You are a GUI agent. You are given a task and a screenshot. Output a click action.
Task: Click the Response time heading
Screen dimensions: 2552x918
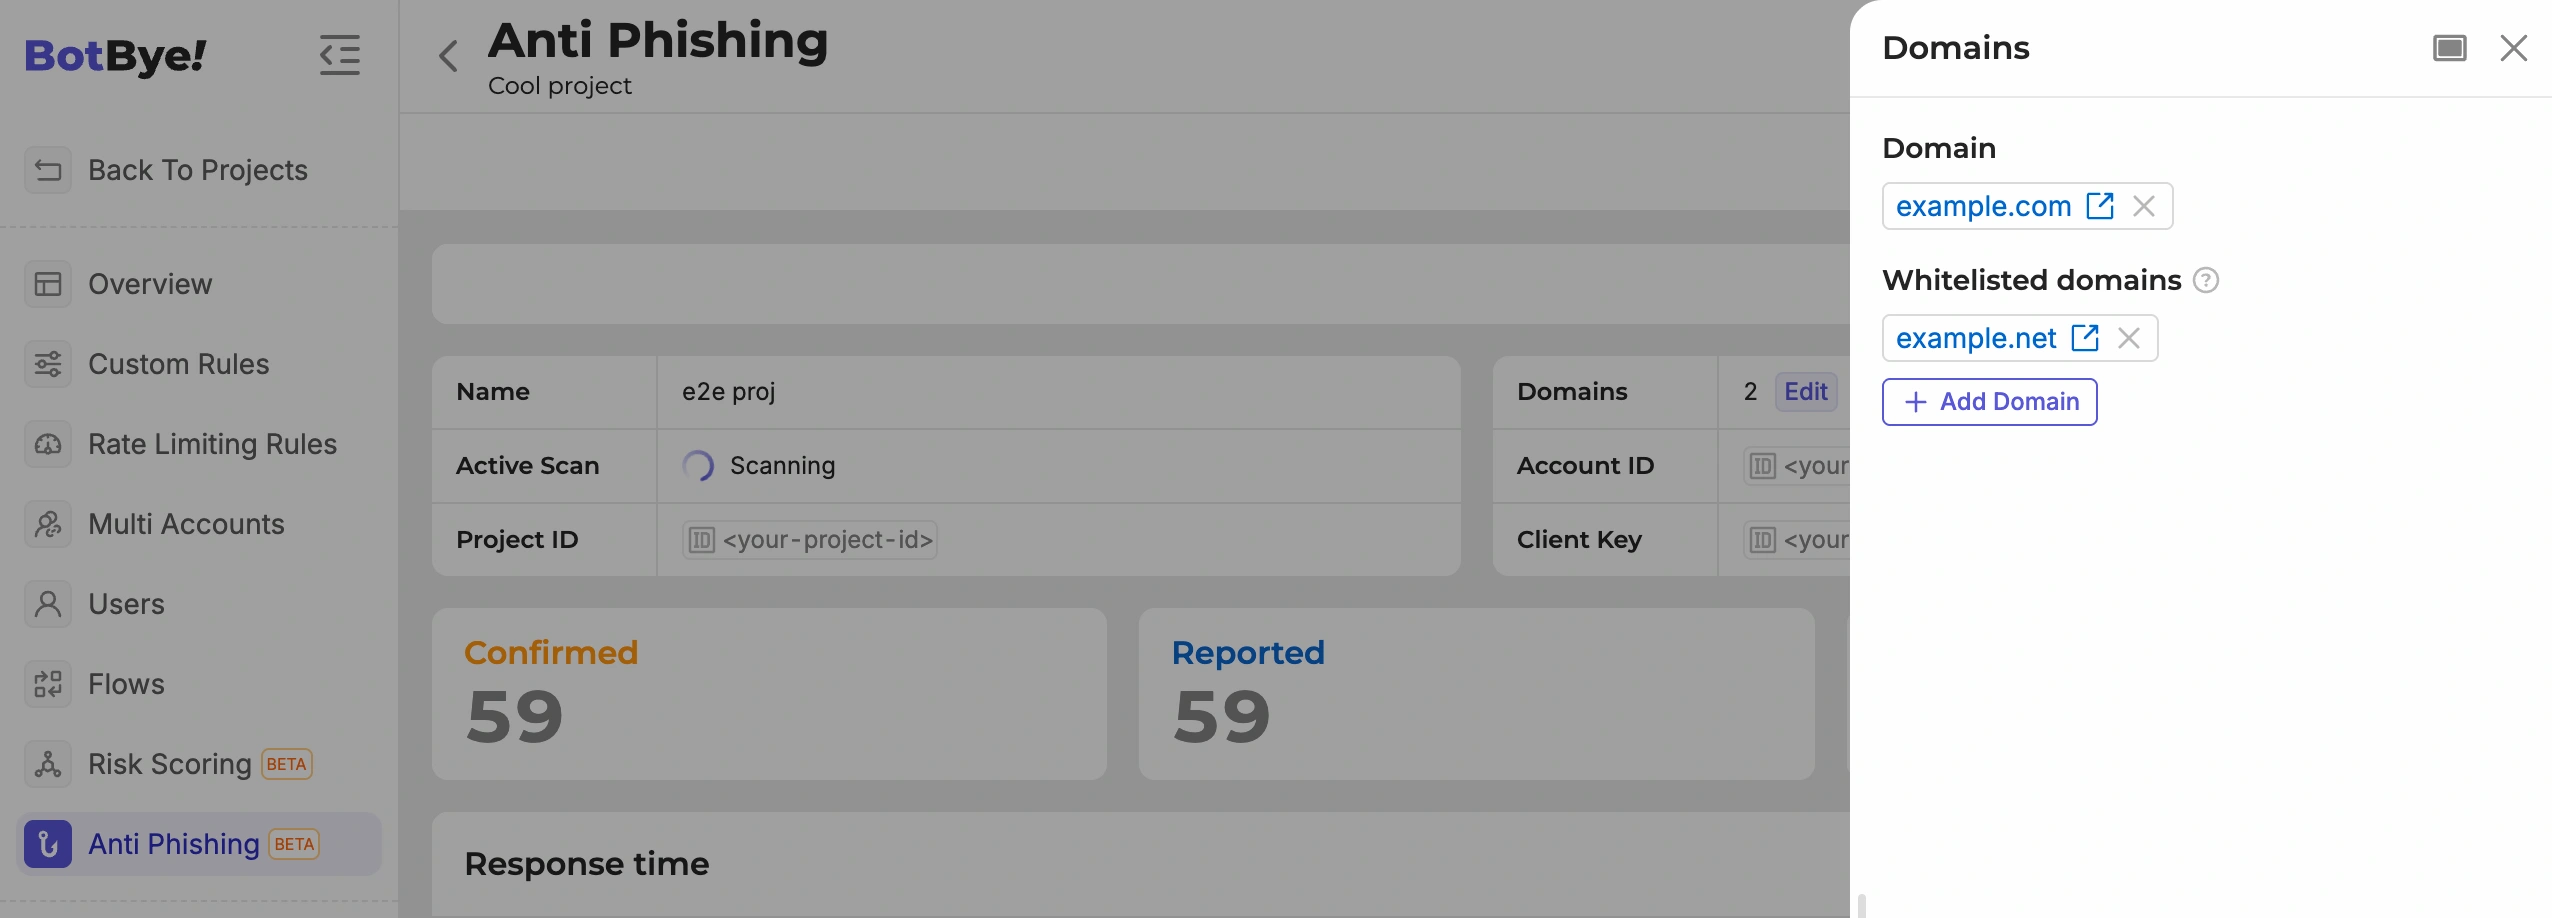587,864
